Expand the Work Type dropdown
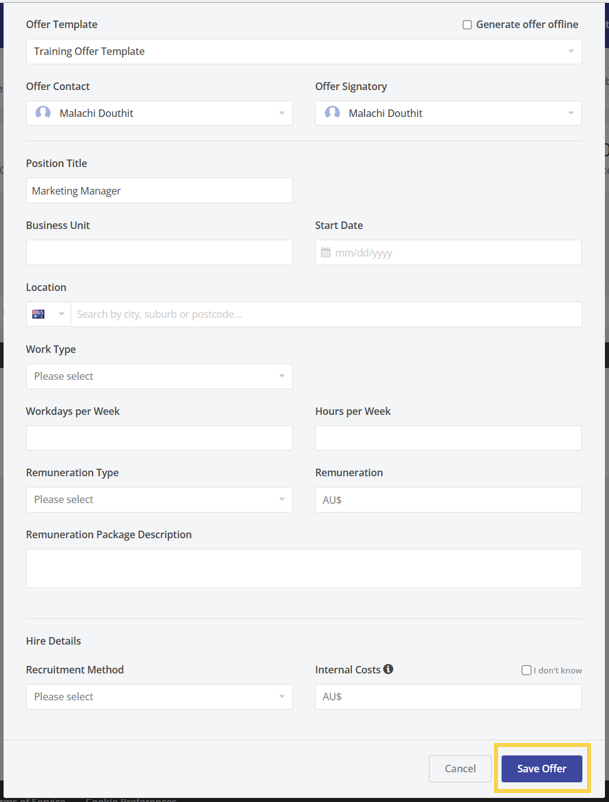Viewport: 609px width, 802px height. point(159,376)
